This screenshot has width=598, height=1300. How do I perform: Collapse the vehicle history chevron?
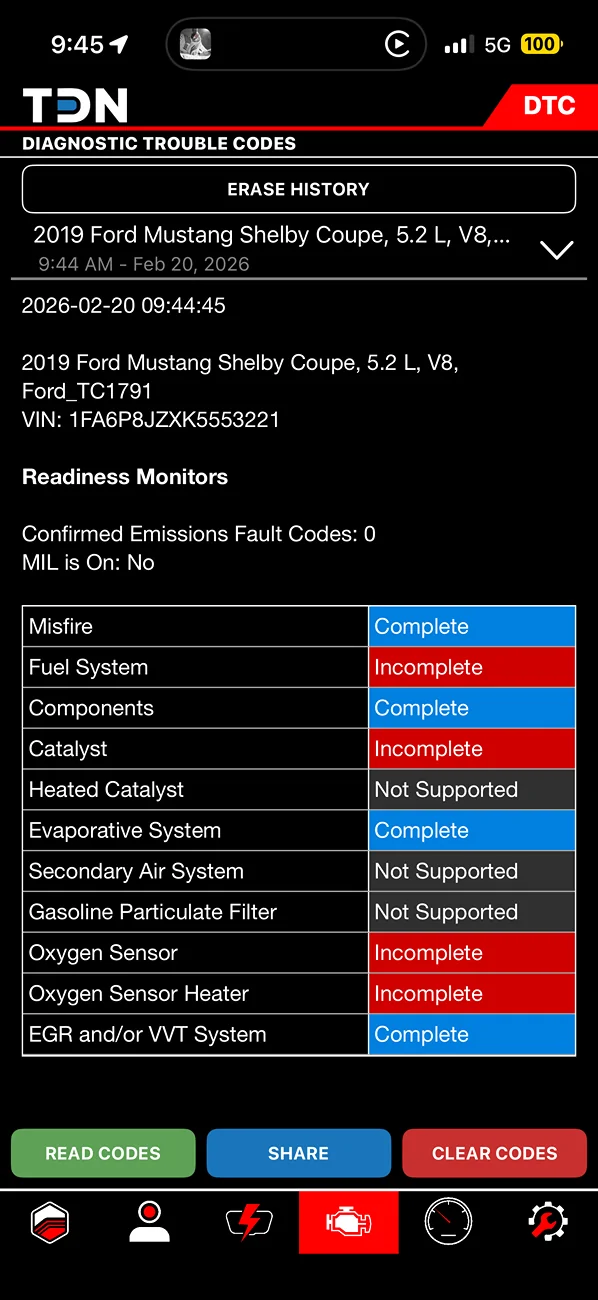point(556,250)
